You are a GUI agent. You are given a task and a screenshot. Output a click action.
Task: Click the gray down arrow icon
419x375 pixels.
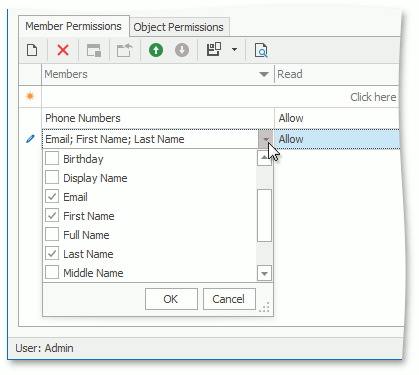tap(182, 50)
